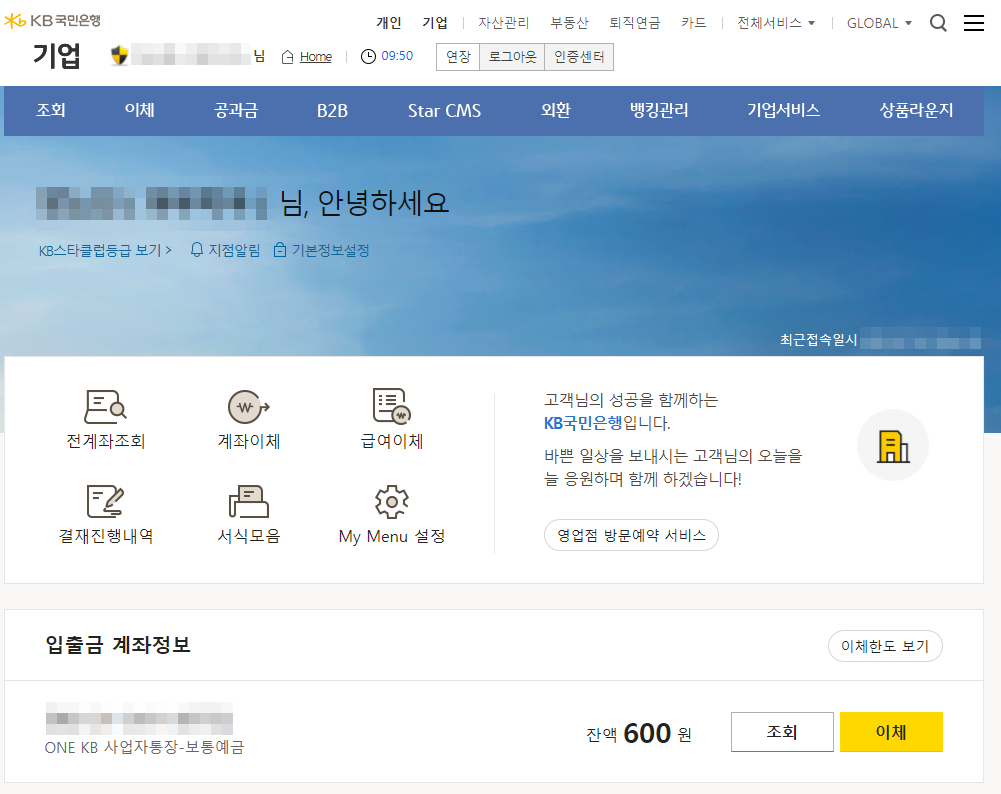The image size is (1001, 794).
Task: Click the yellow building icon
Action: [x=892, y=446]
